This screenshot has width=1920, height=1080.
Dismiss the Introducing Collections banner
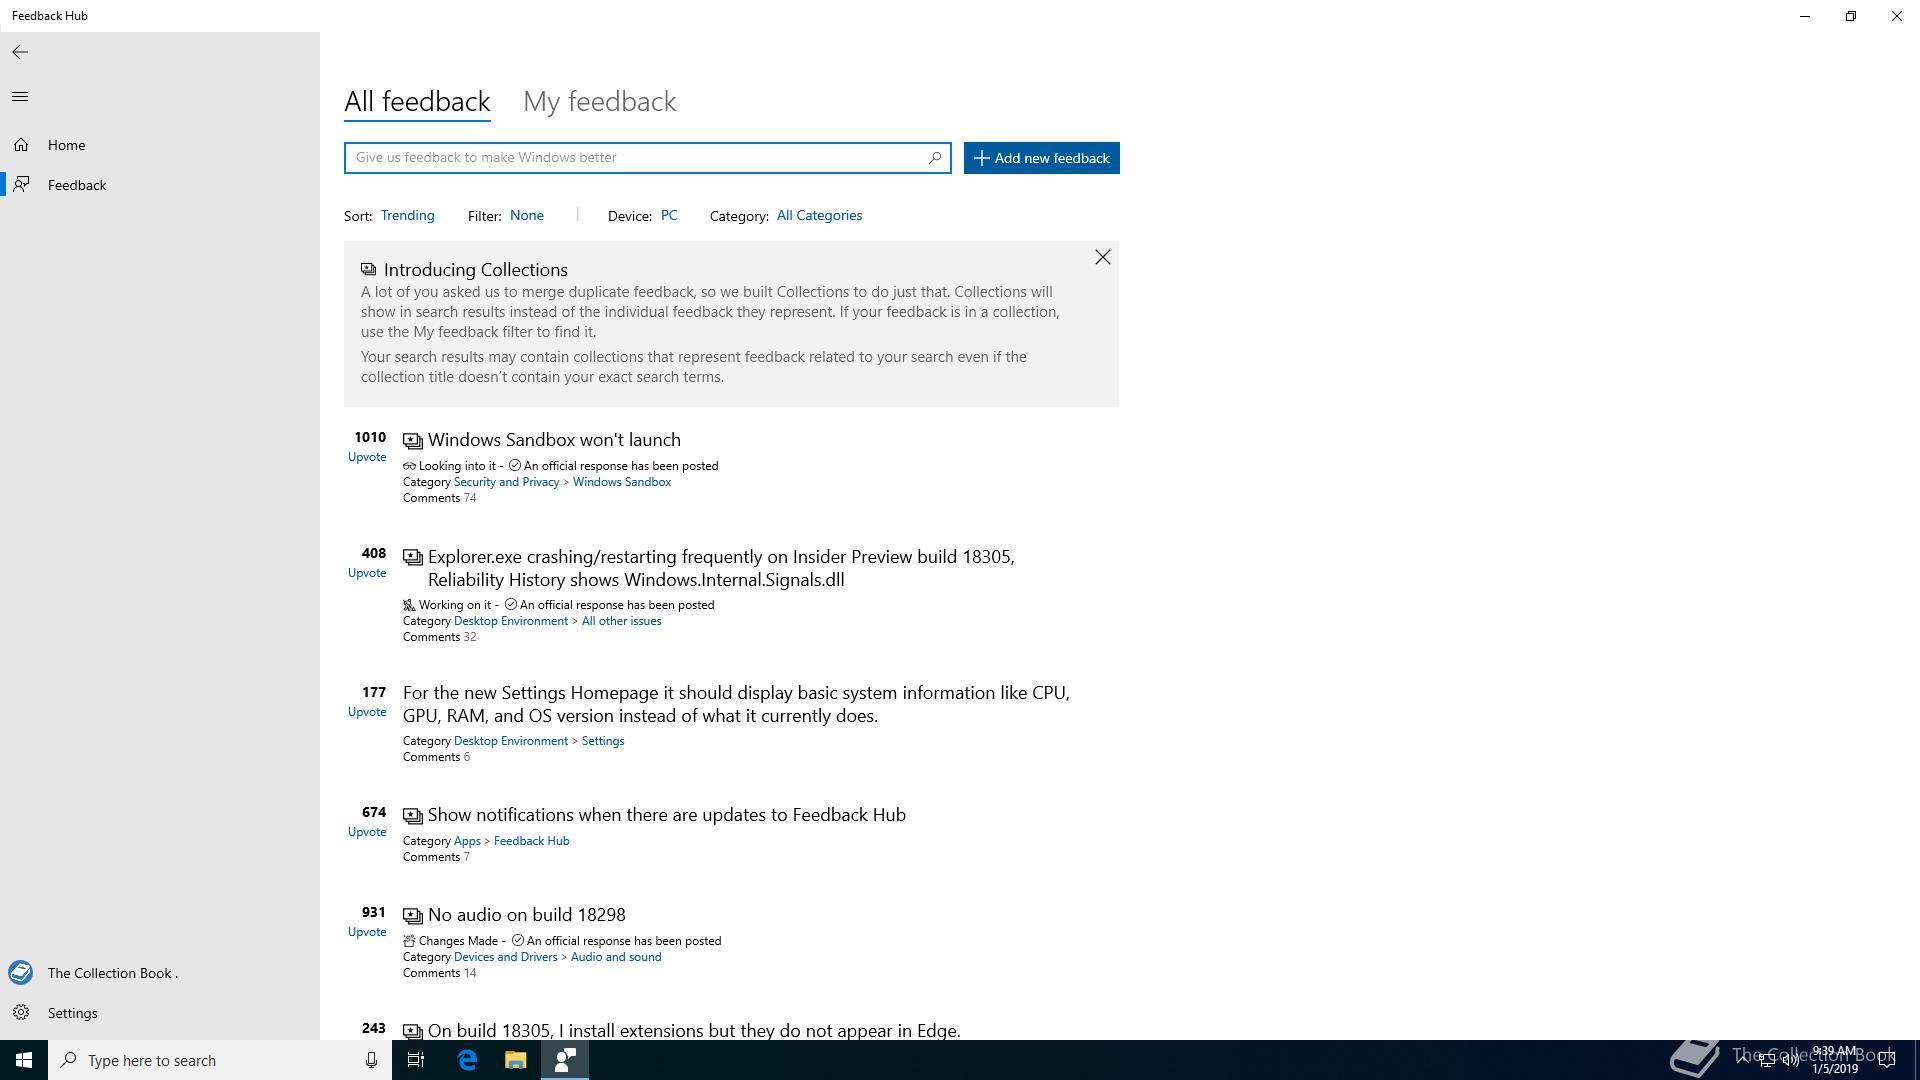[x=1102, y=258]
